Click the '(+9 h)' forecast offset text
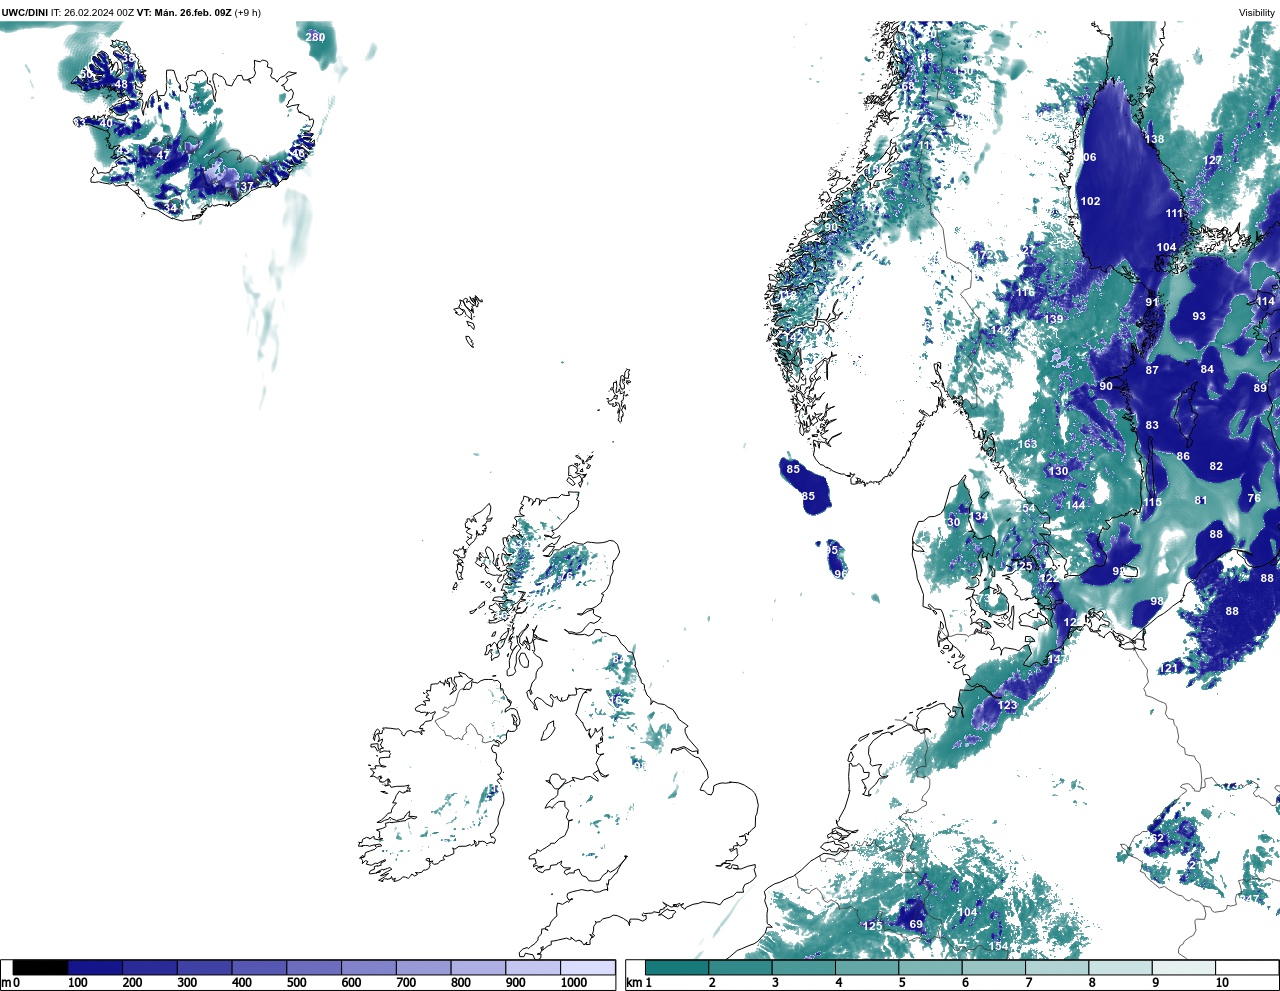 pyautogui.click(x=248, y=12)
